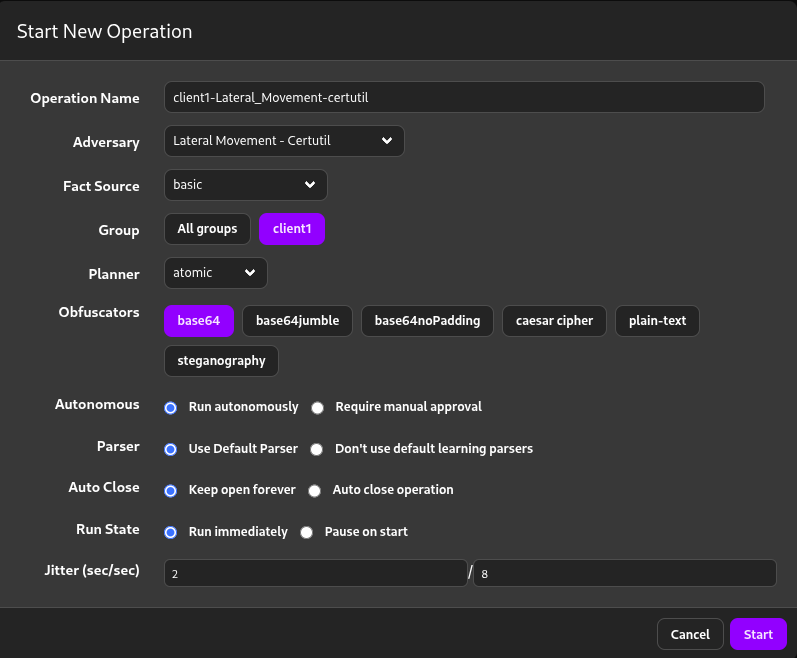Choose the base64noPadding obfuscator
The image size is (797, 658).
click(x=427, y=320)
